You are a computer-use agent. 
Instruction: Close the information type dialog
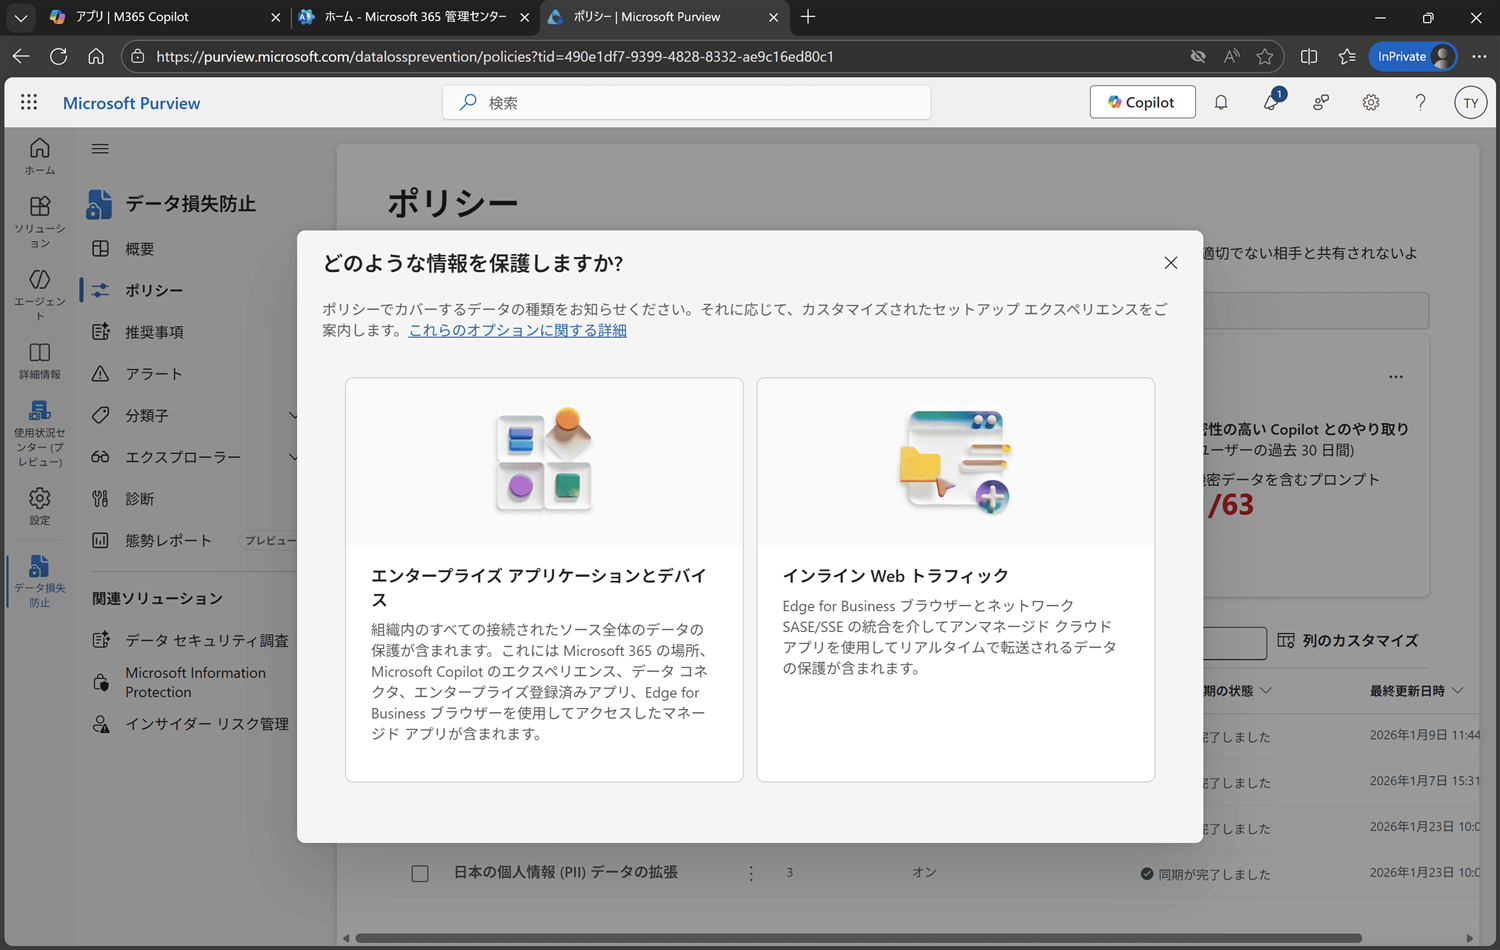(x=1171, y=263)
